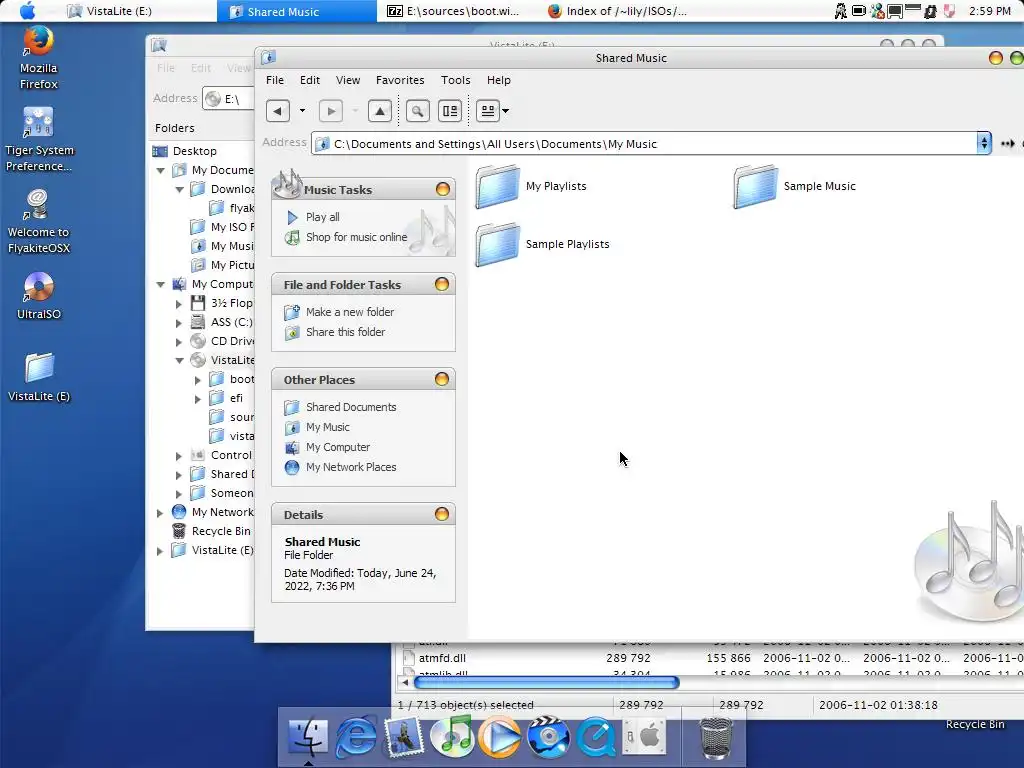
Task: Open the Tools menu
Action: pyautogui.click(x=455, y=80)
